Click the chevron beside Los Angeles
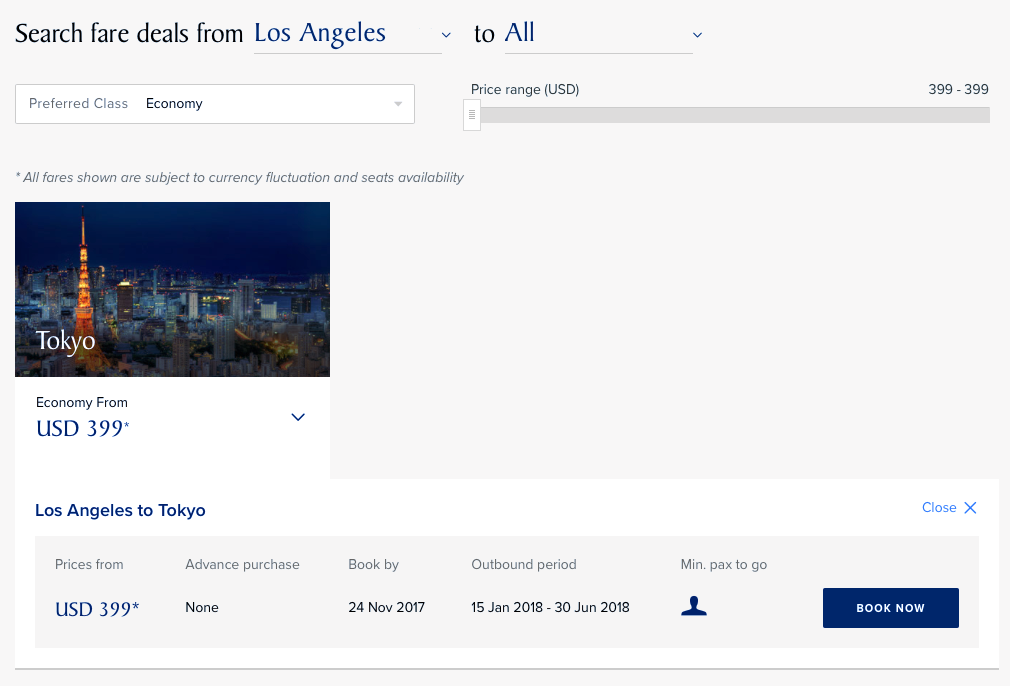 pyautogui.click(x=446, y=35)
